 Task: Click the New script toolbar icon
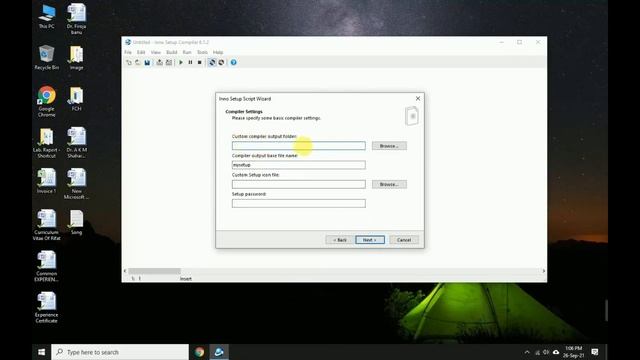coord(129,62)
